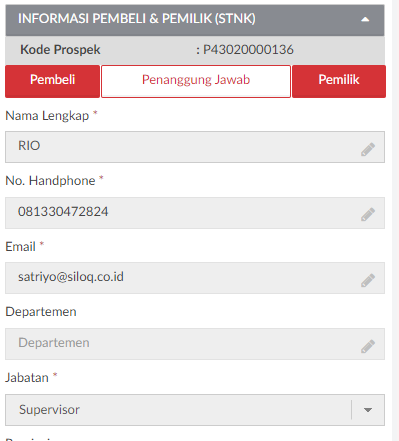Click the empty Departemen input field
The width and height of the screenshot is (399, 441).
point(195,344)
